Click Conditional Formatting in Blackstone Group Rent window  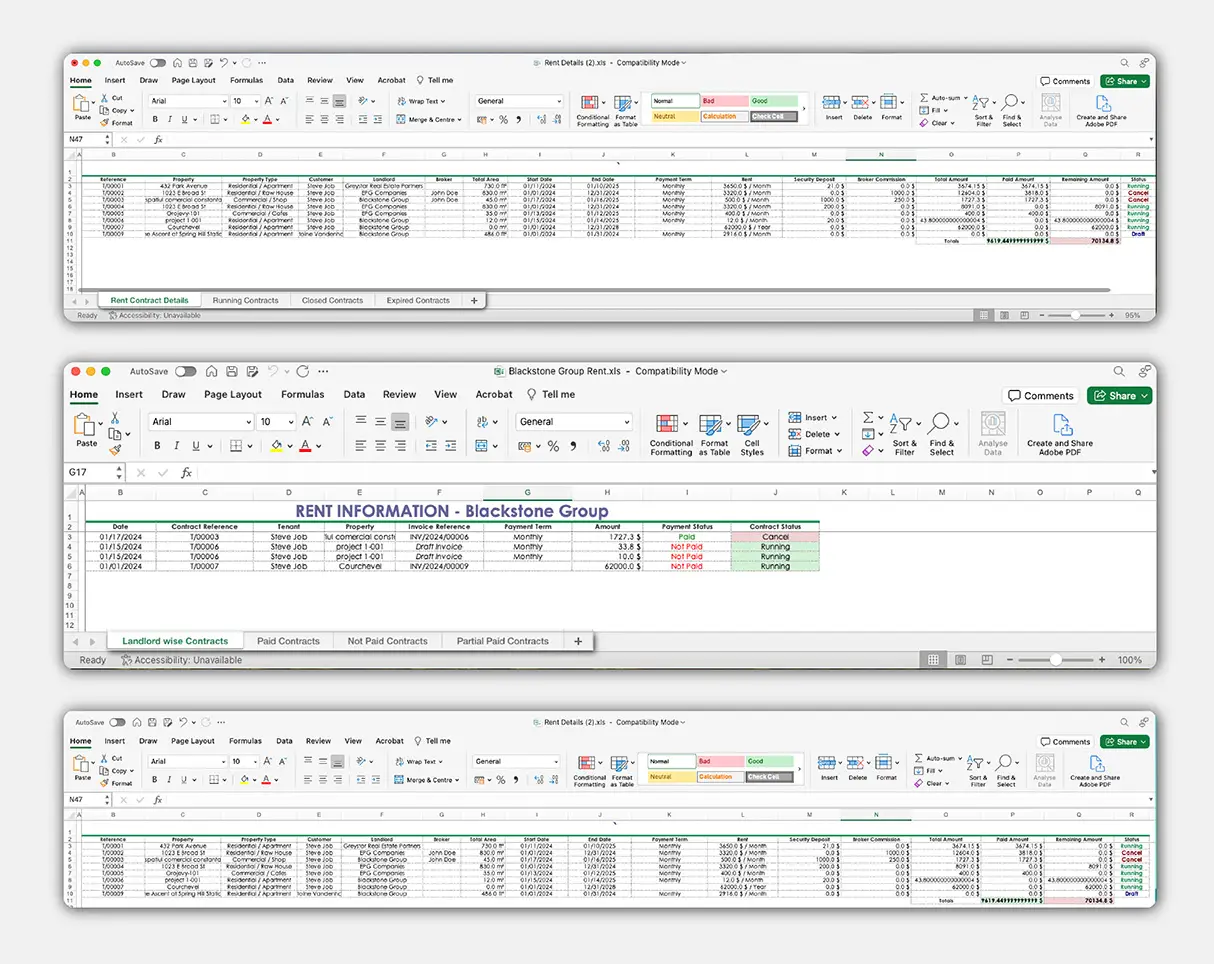(x=671, y=432)
